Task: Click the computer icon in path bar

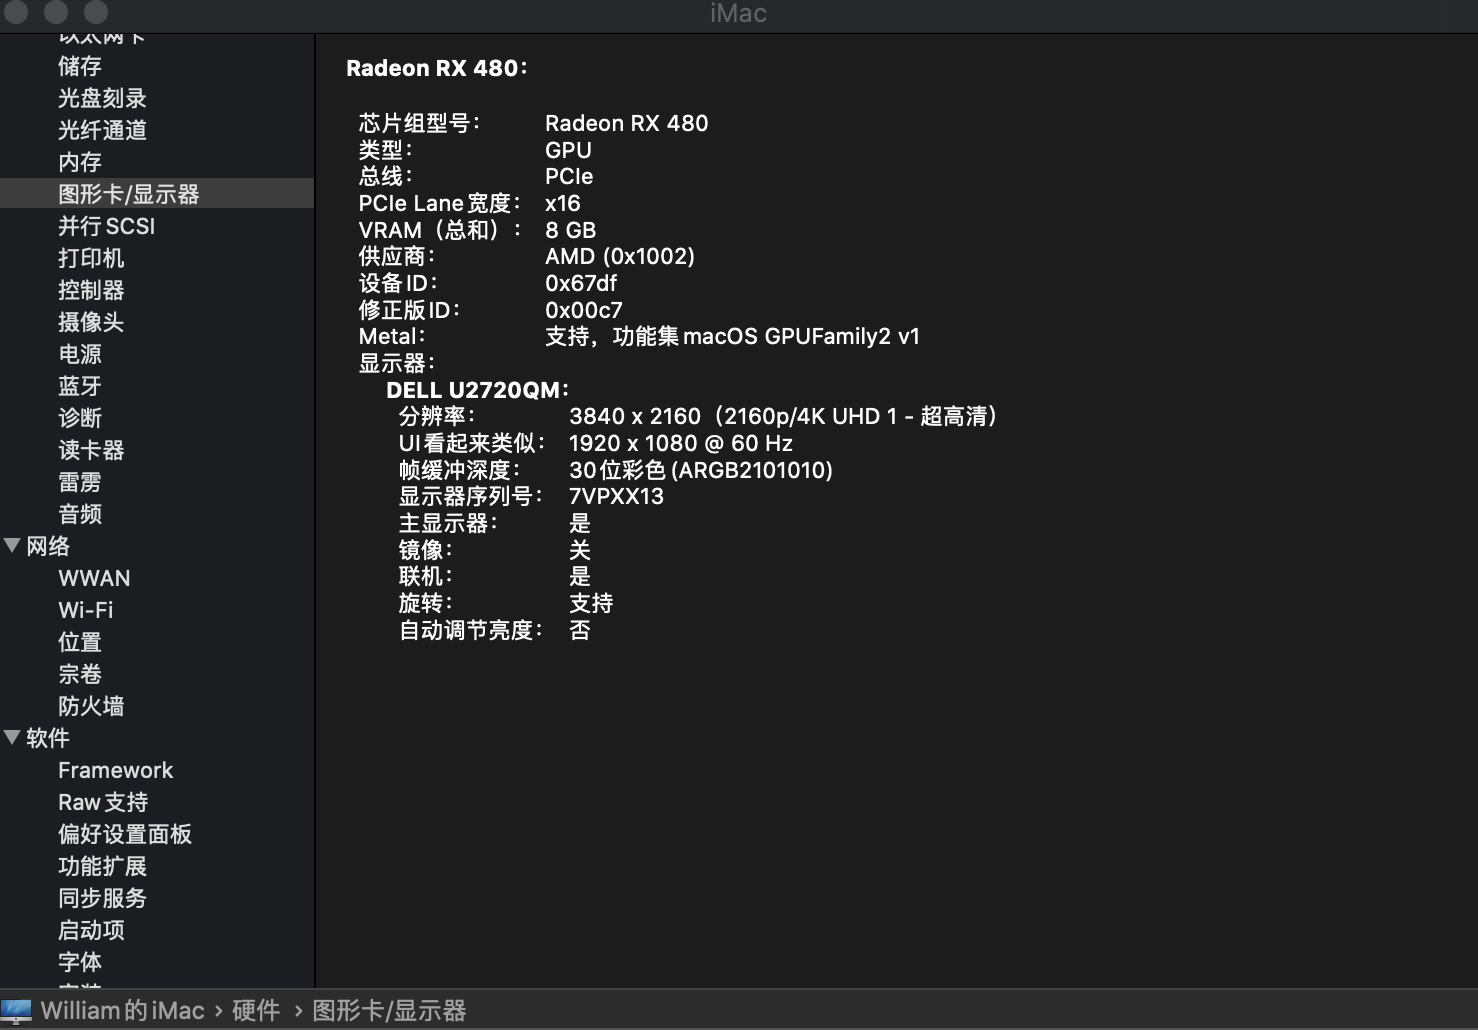Action: click(x=16, y=1011)
